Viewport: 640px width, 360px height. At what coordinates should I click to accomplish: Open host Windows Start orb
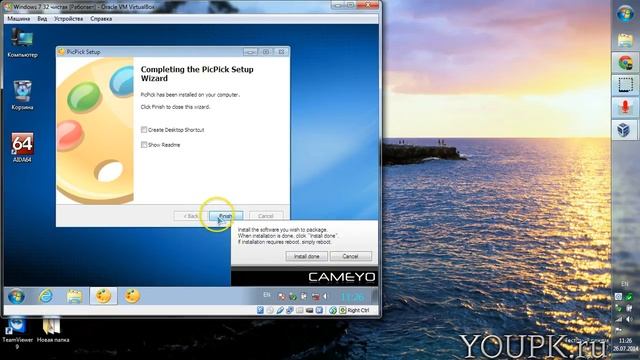click(x=625, y=15)
